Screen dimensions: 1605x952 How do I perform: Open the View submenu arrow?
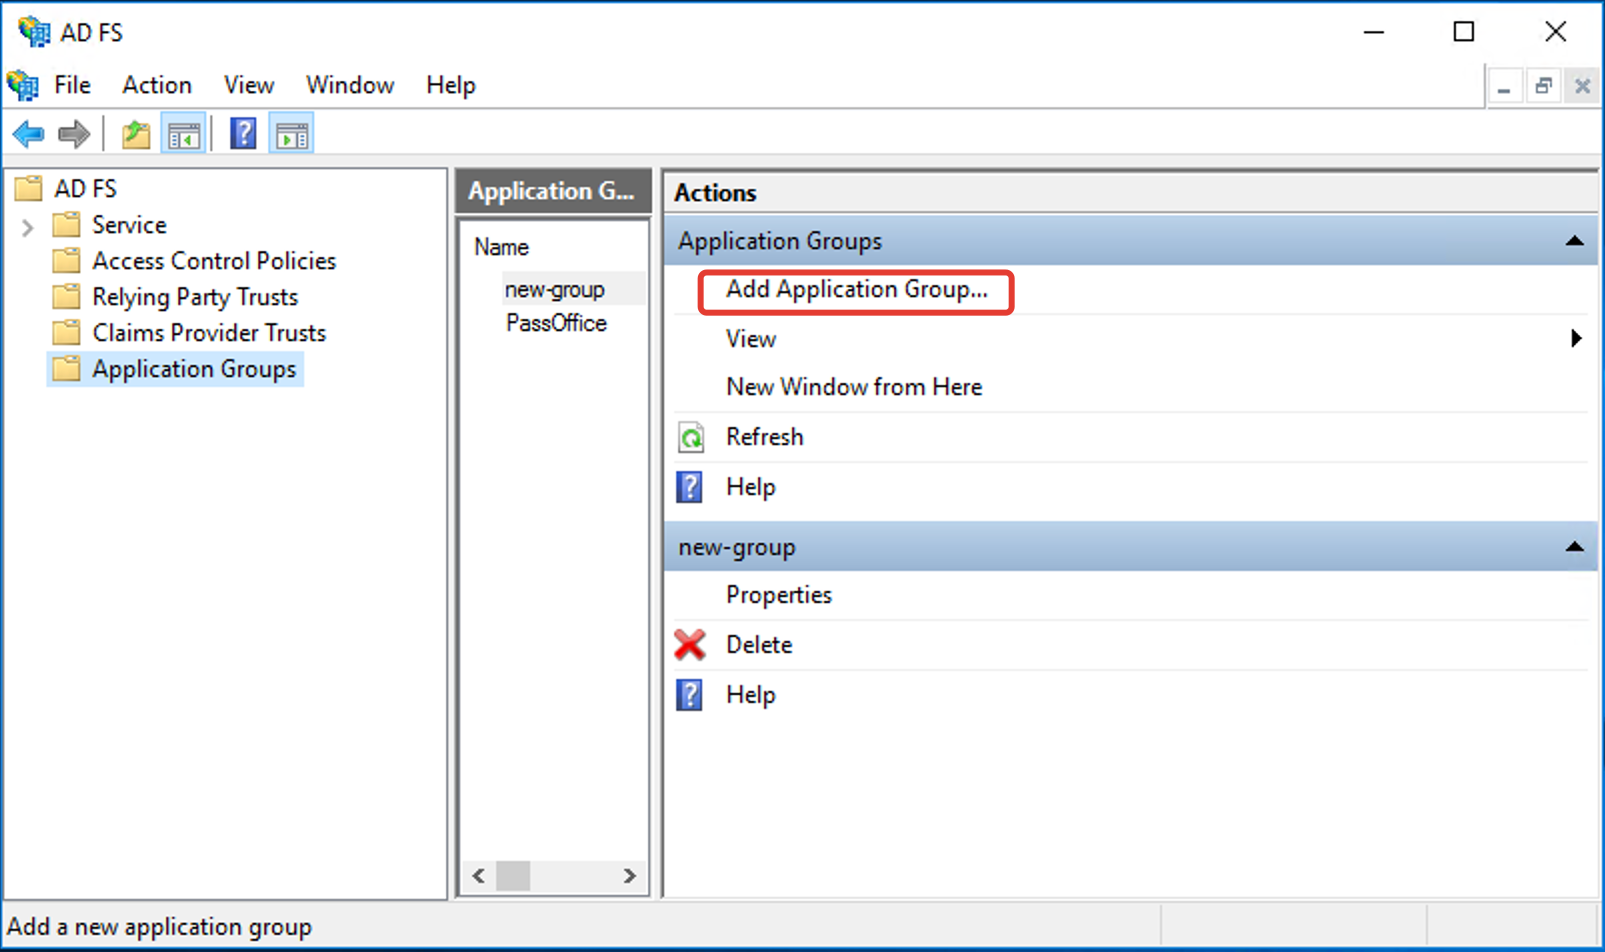pos(1576,339)
